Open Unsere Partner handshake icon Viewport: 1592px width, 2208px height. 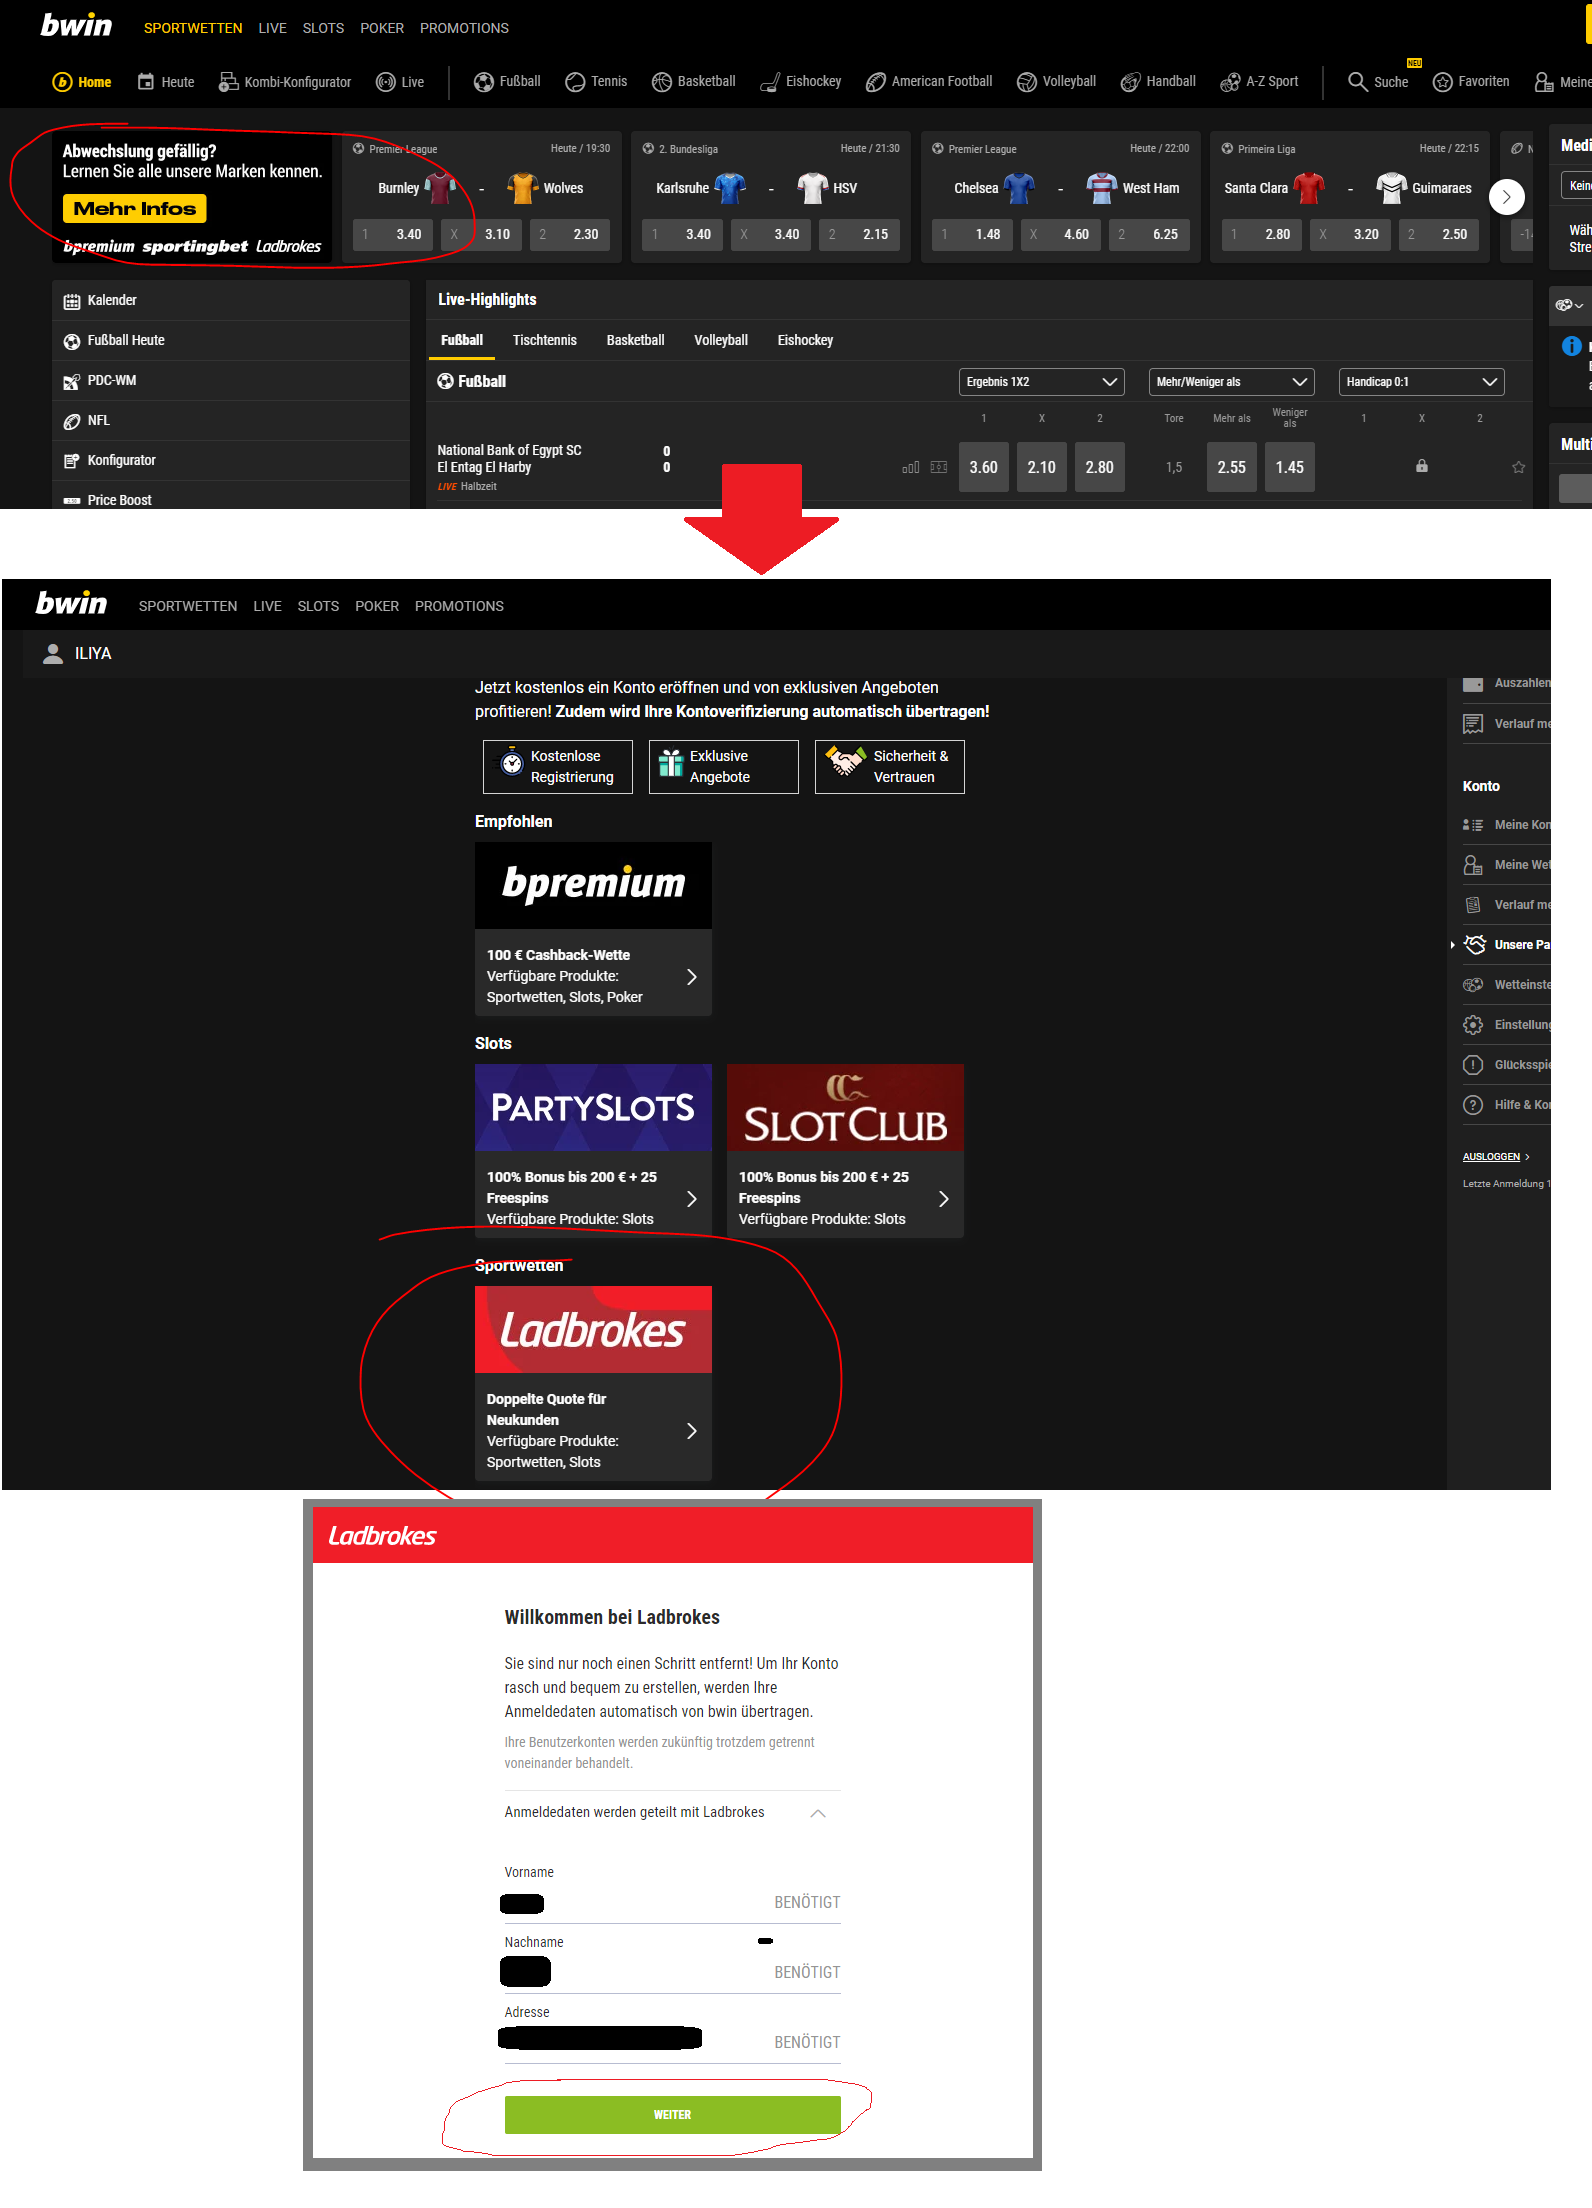pos(1474,944)
